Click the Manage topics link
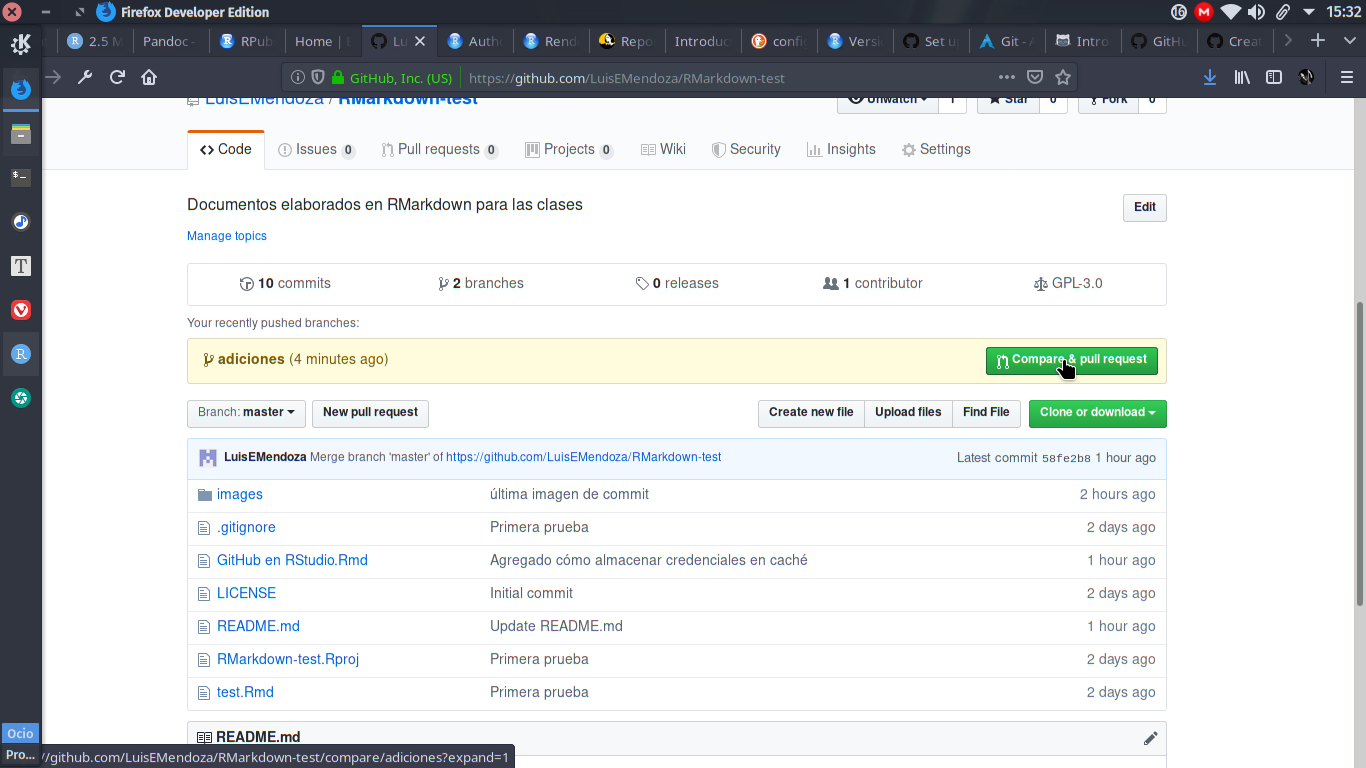The width and height of the screenshot is (1366, 768). click(227, 236)
